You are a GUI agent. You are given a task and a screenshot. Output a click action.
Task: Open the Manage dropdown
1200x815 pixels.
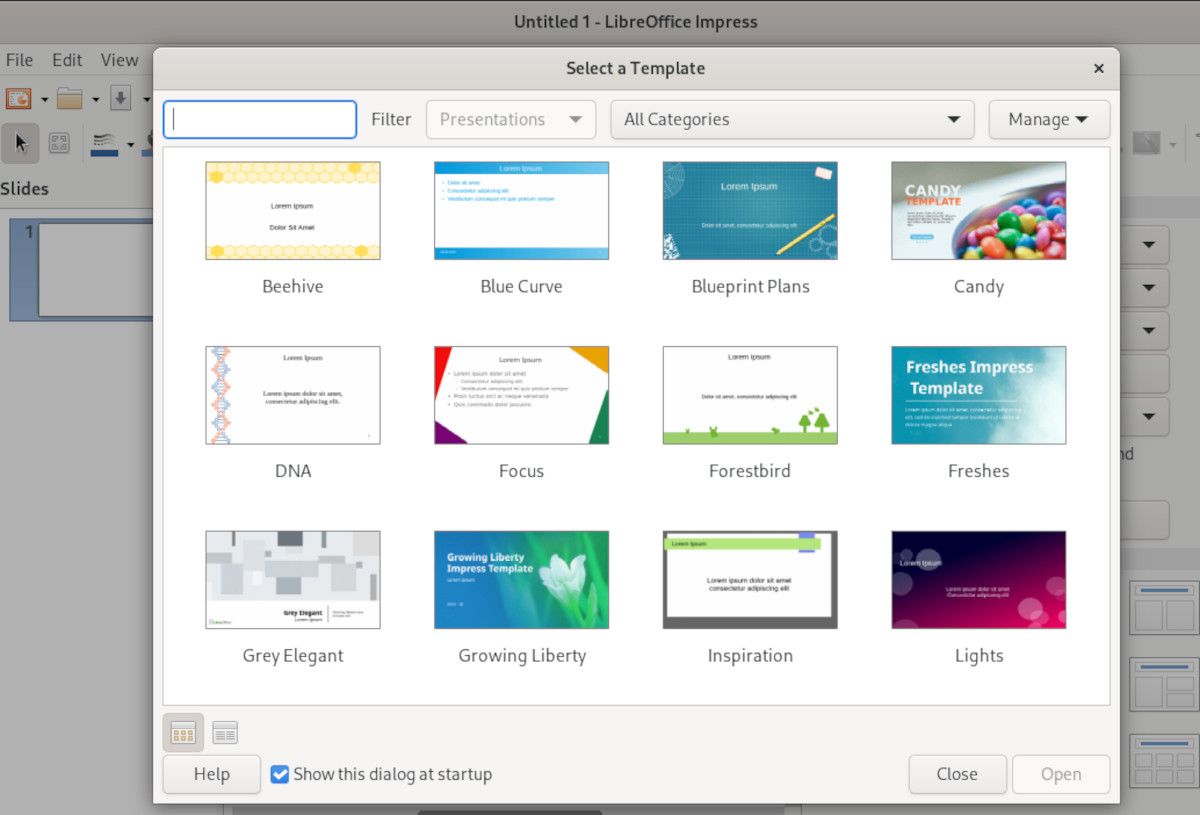(x=1048, y=119)
